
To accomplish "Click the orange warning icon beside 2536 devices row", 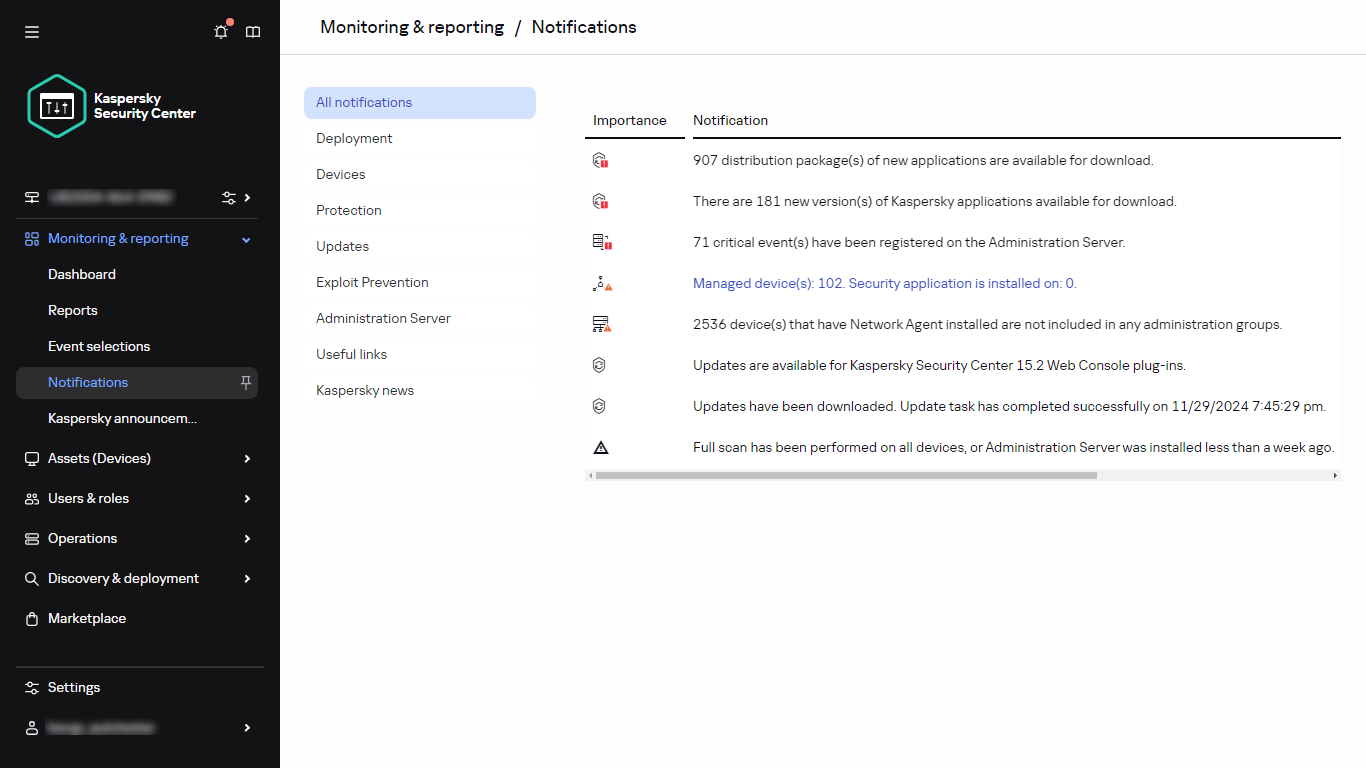I will tap(601, 323).
